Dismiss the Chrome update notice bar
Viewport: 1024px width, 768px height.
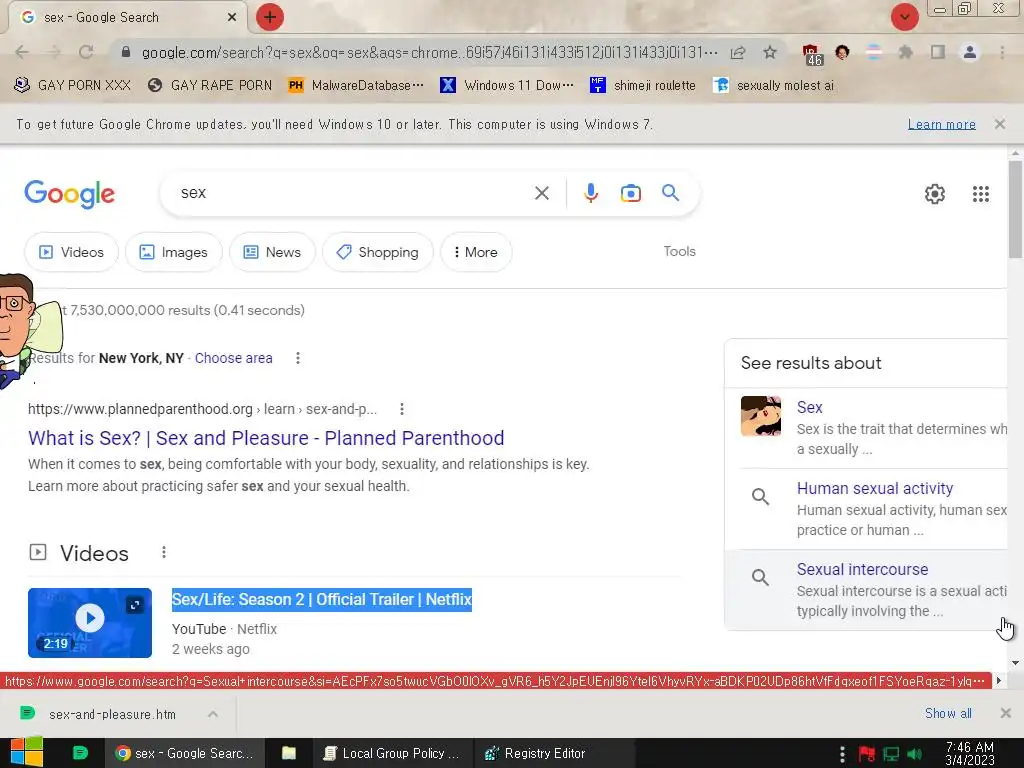coord(999,124)
